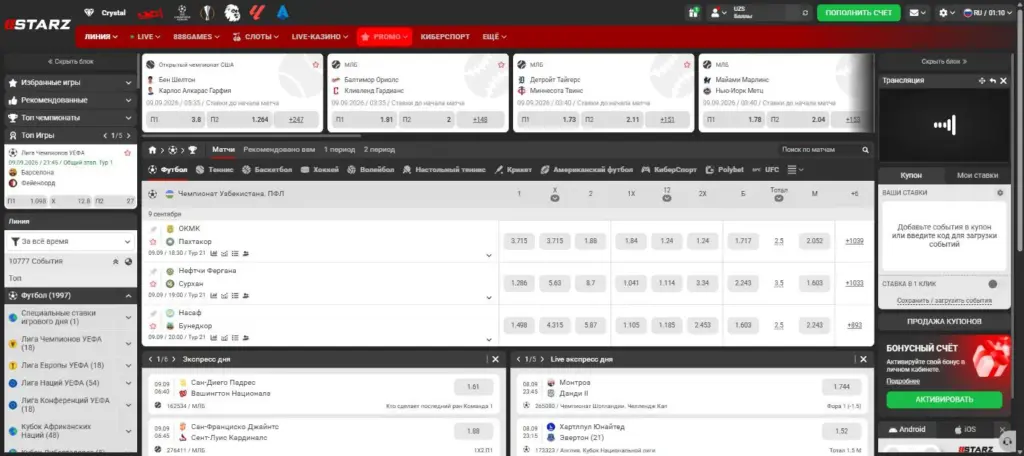
Task: Click the globe icon beside 10777 События
Action: 129,261
